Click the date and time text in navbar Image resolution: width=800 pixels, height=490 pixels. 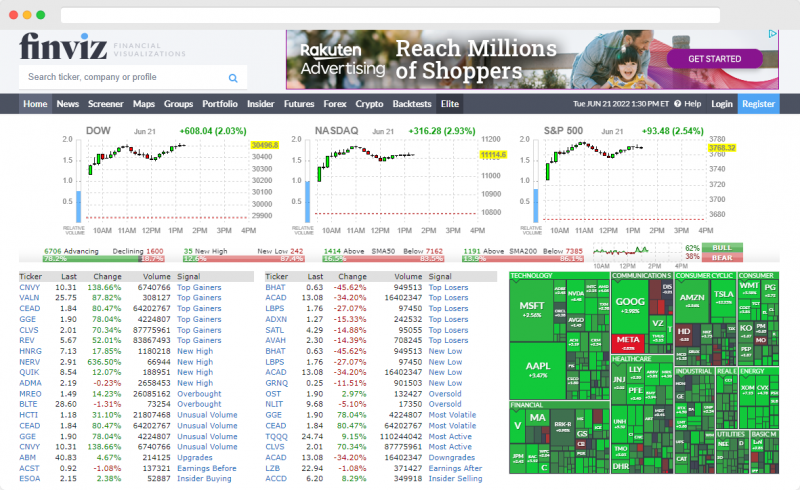click(621, 104)
